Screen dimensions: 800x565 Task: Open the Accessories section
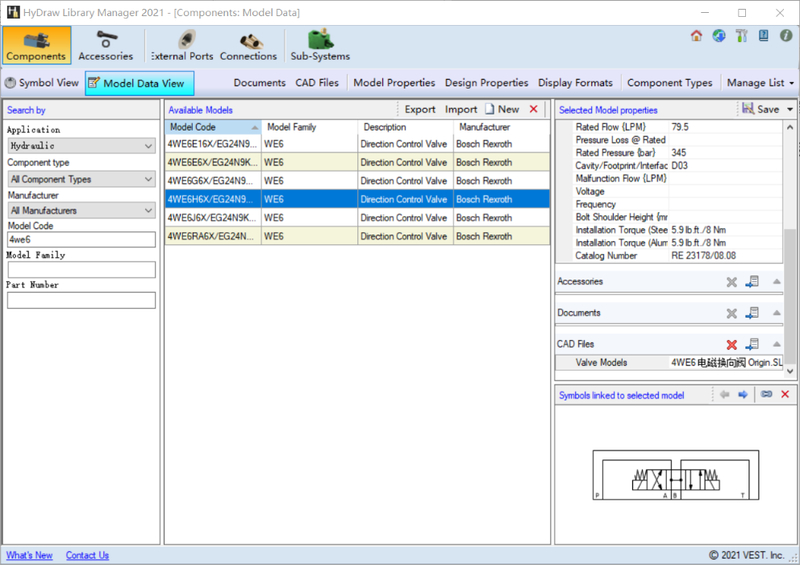click(106, 45)
